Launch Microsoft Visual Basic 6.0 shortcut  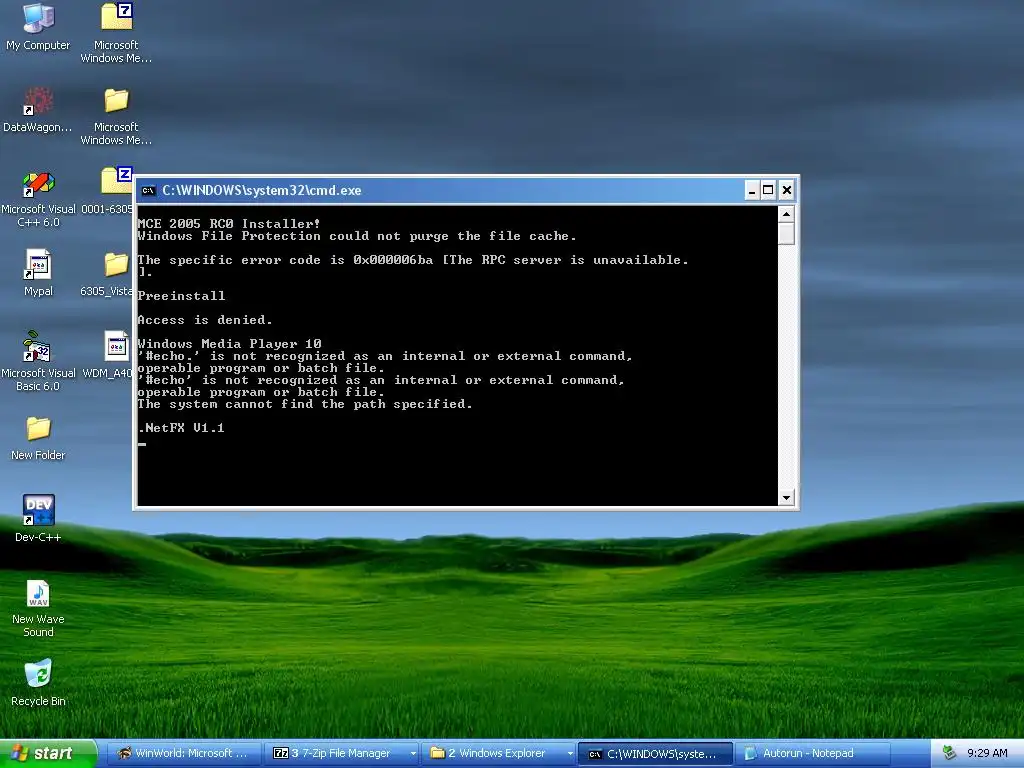(x=38, y=361)
